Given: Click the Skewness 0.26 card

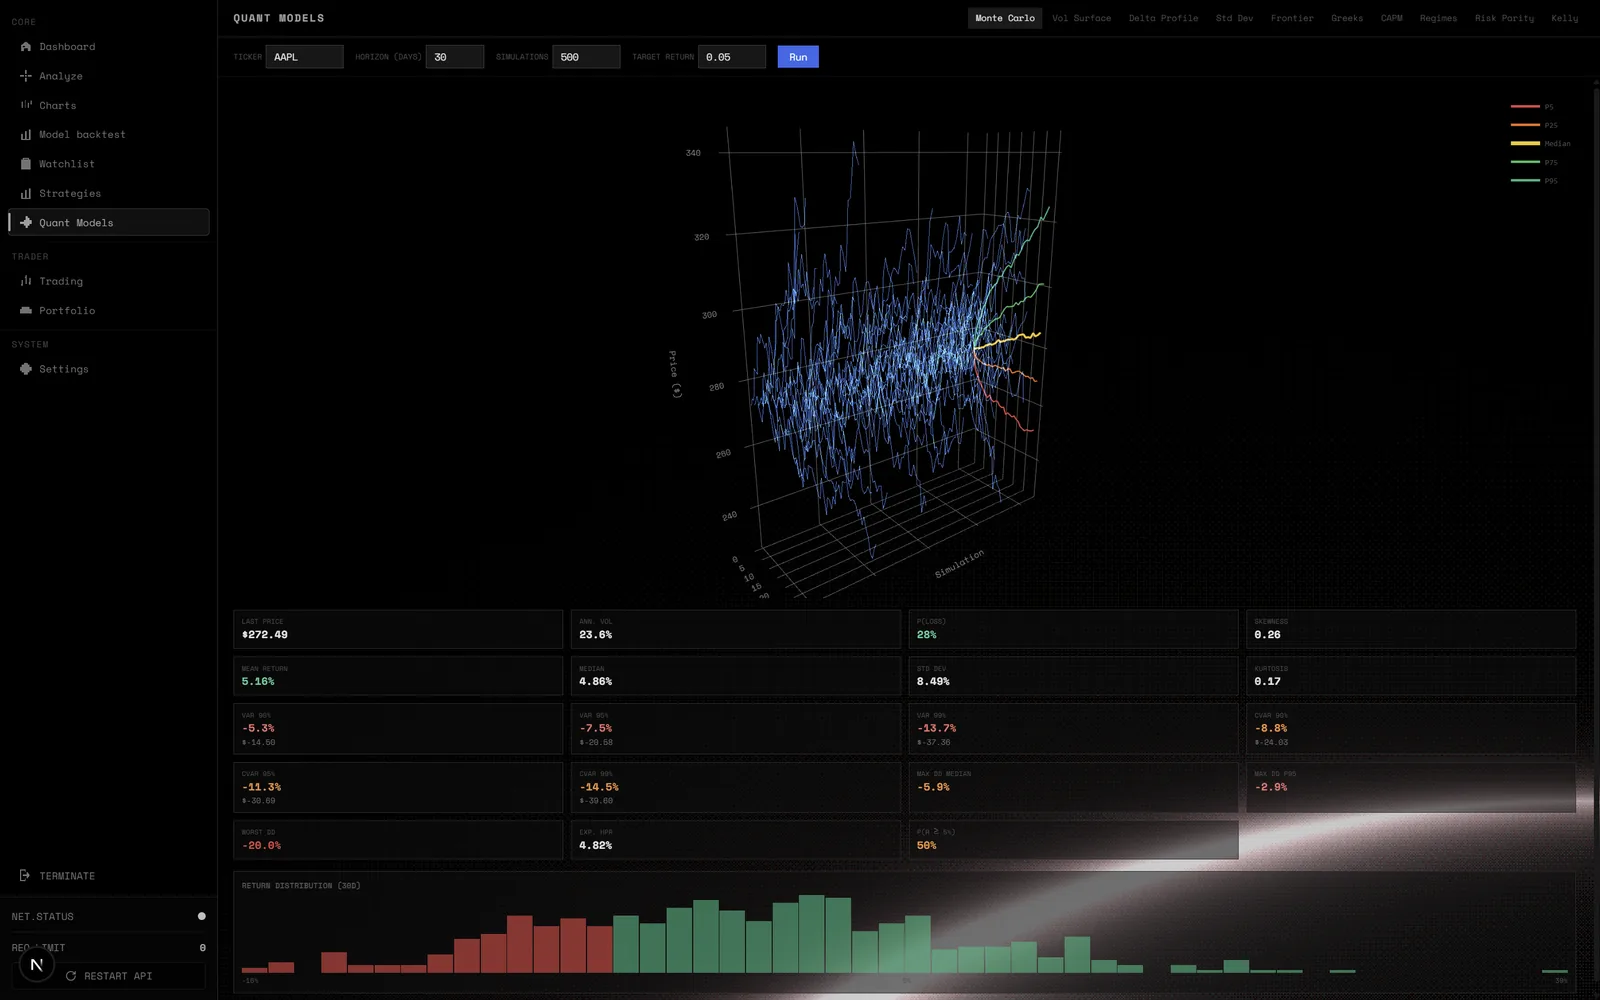Looking at the screenshot, I should pos(1411,629).
